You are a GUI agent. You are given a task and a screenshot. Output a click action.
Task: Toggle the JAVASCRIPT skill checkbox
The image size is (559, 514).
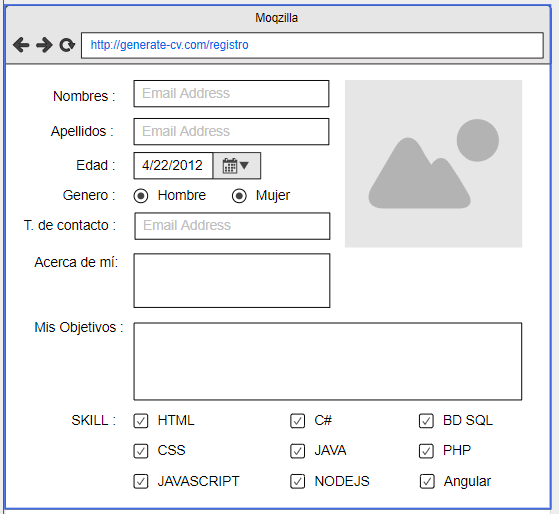pyautogui.click(x=141, y=481)
